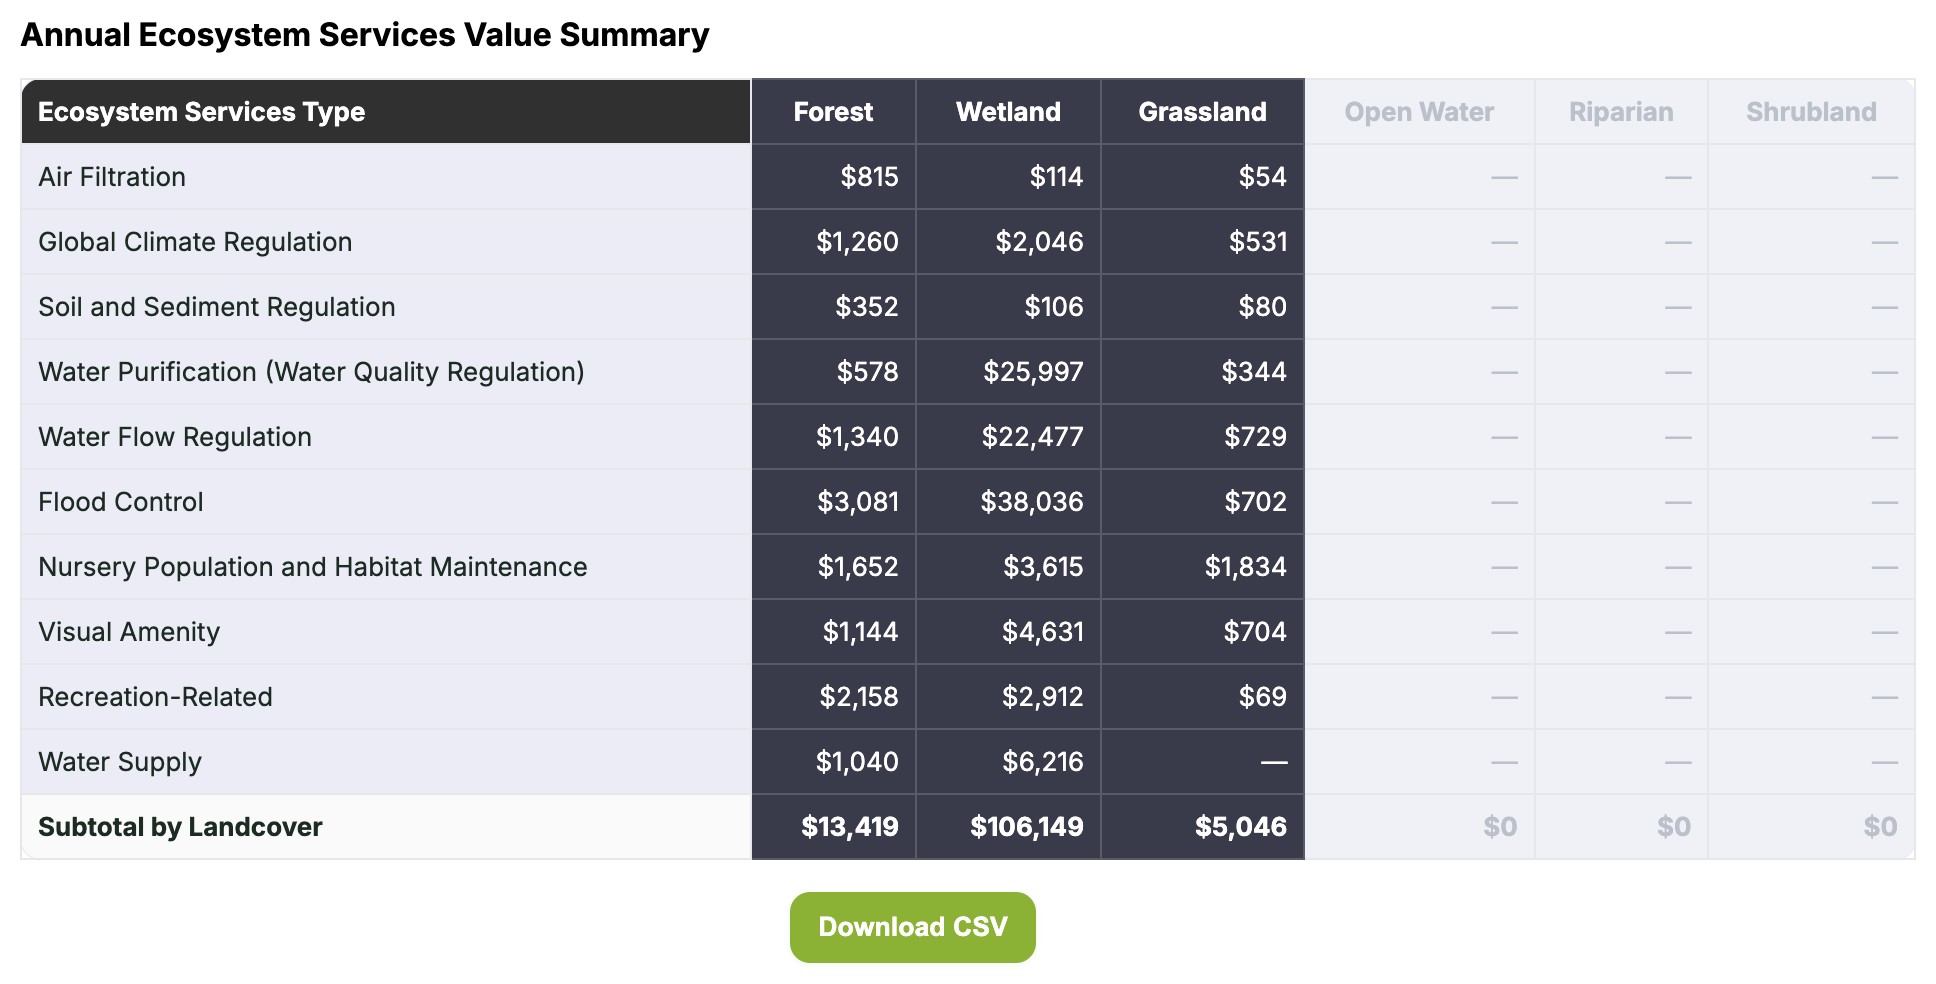Image resolution: width=1936 pixels, height=984 pixels.
Task: Click the $729 Grassland water flow value
Action: (x=1255, y=437)
